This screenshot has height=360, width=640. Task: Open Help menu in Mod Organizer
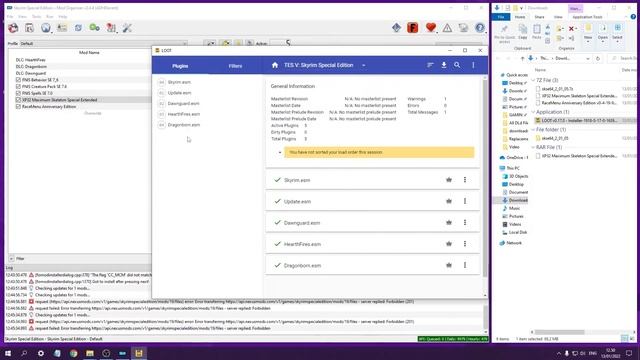tap(62, 17)
